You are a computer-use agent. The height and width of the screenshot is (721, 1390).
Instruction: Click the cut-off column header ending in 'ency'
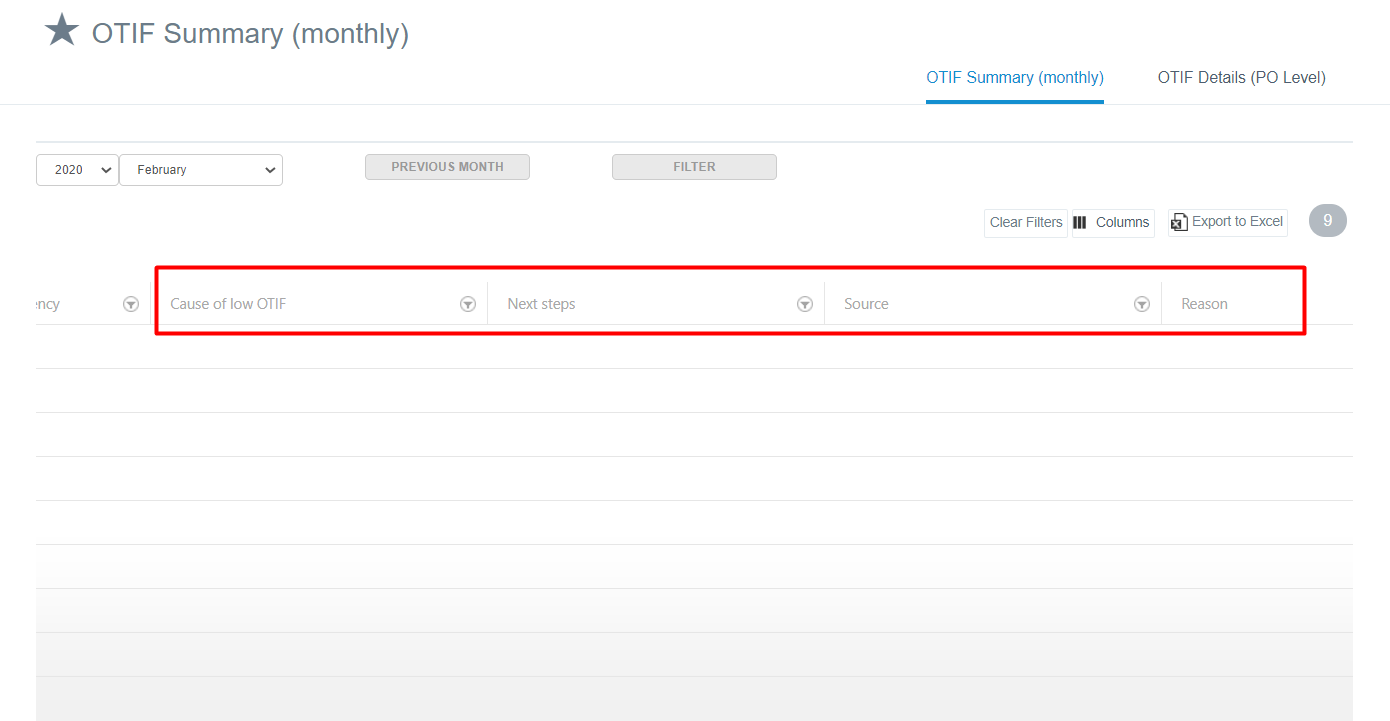[x=48, y=304]
